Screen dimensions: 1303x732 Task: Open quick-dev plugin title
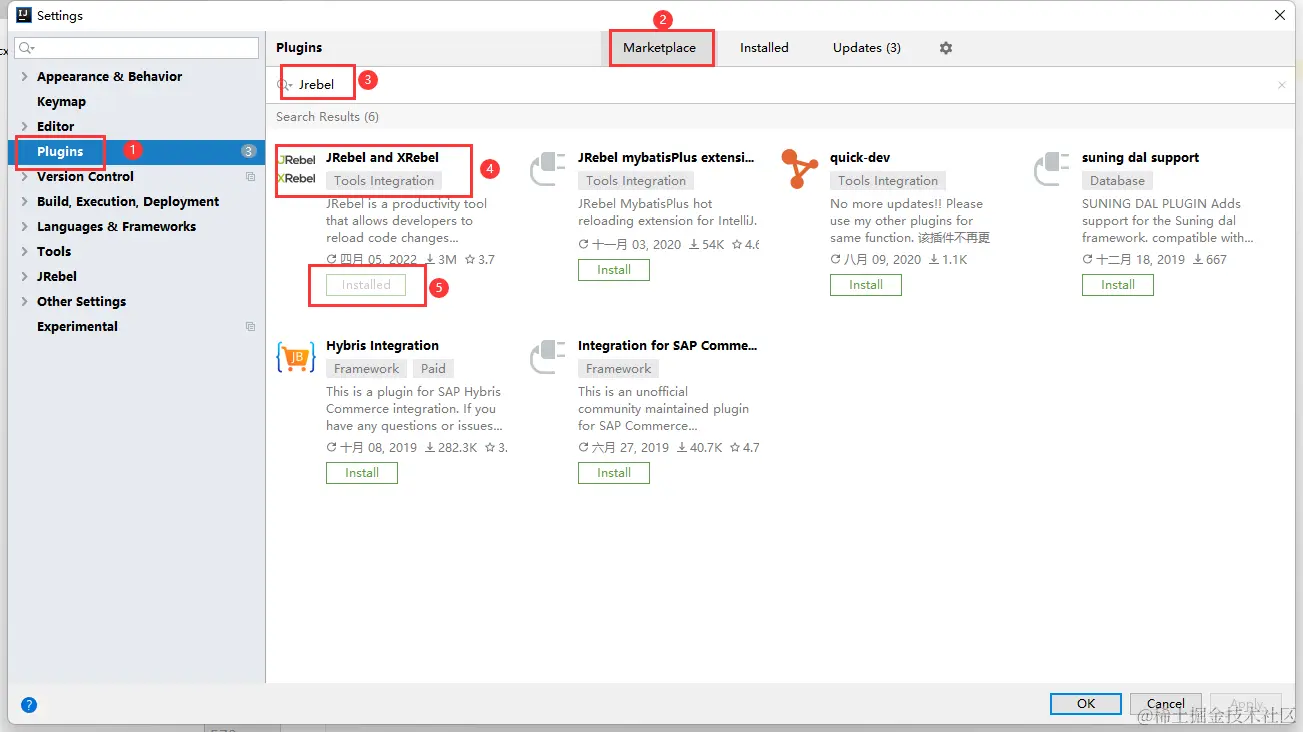pyautogui.click(x=860, y=158)
